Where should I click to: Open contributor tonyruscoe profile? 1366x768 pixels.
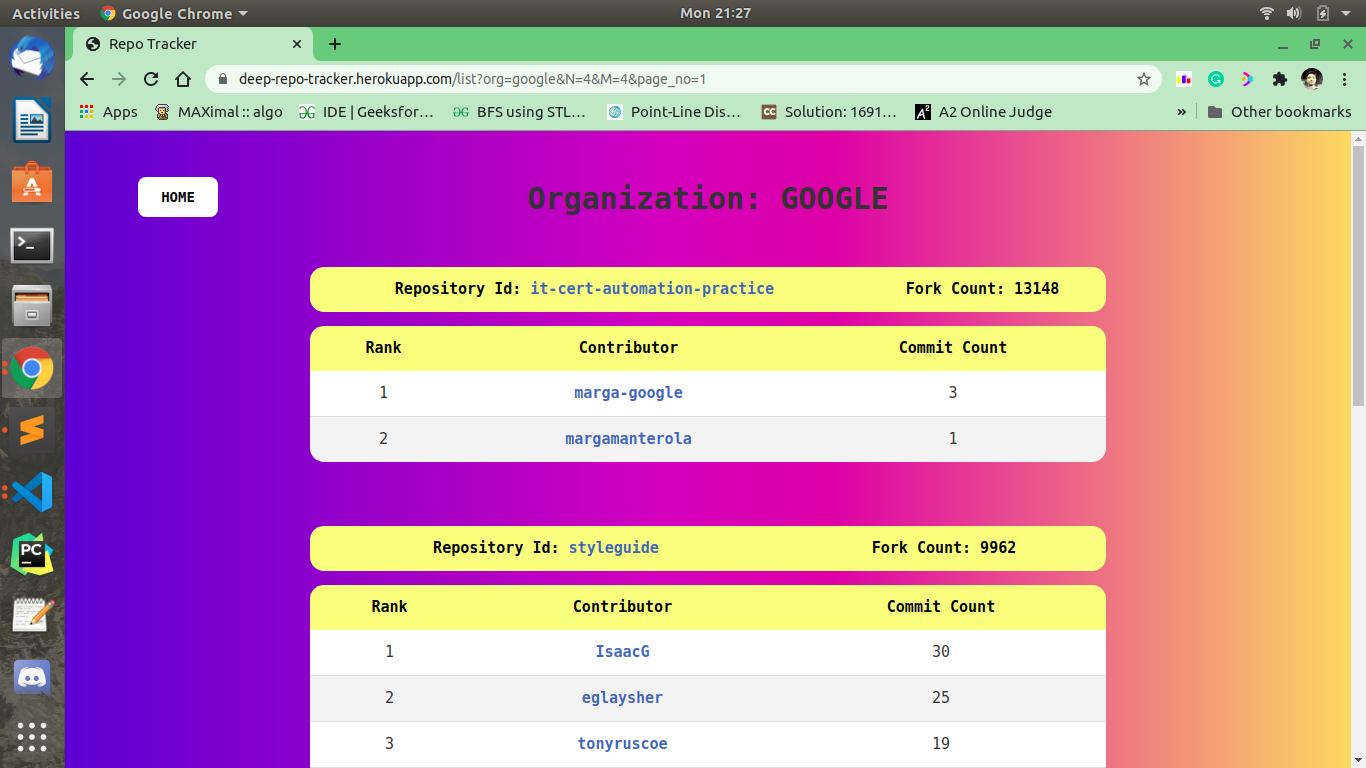coord(622,743)
